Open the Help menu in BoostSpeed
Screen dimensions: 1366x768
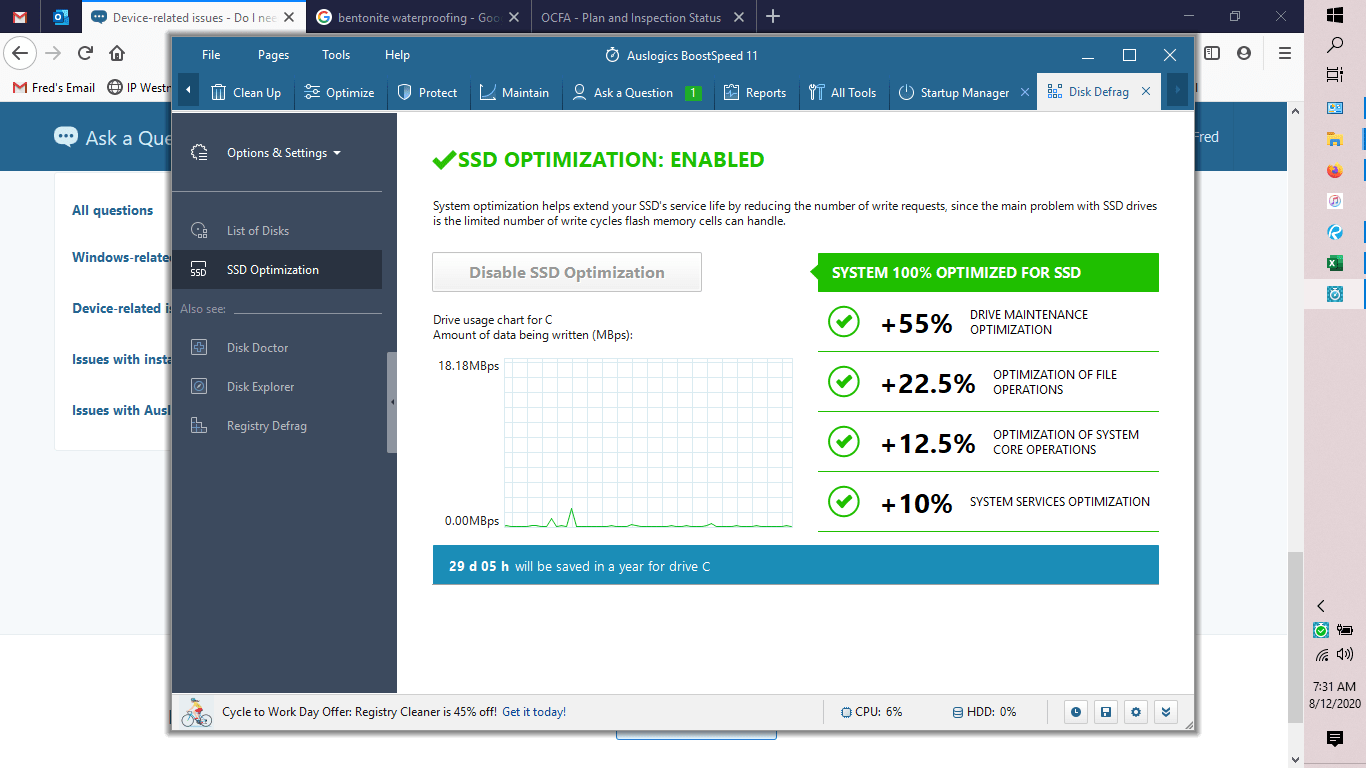[397, 55]
